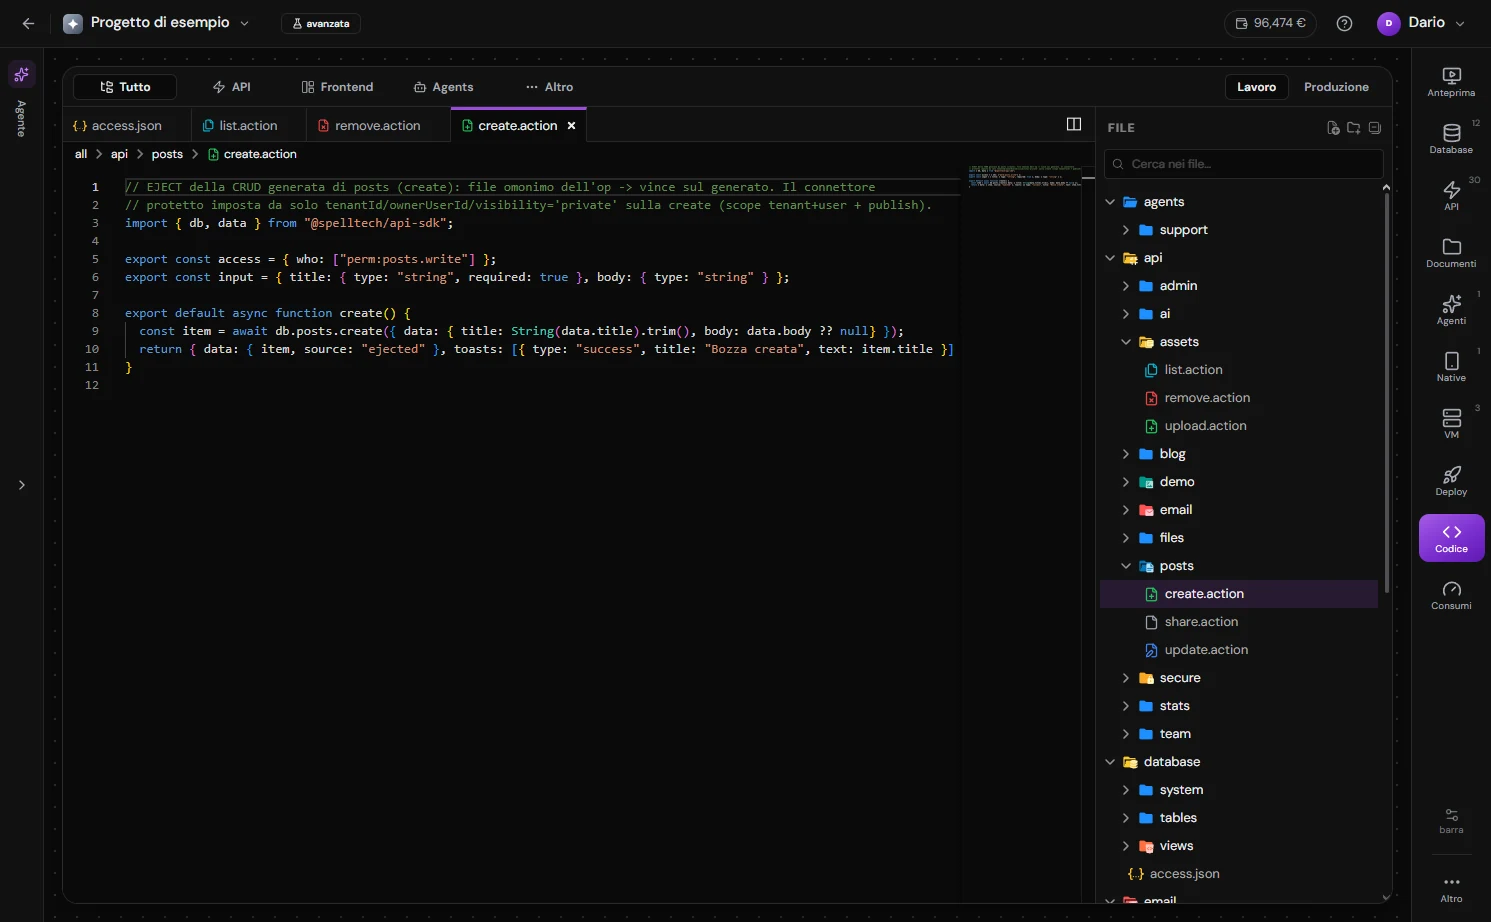Click the new folder icon in FILE header
This screenshot has width=1491, height=922.
[x=1353, y=128]
